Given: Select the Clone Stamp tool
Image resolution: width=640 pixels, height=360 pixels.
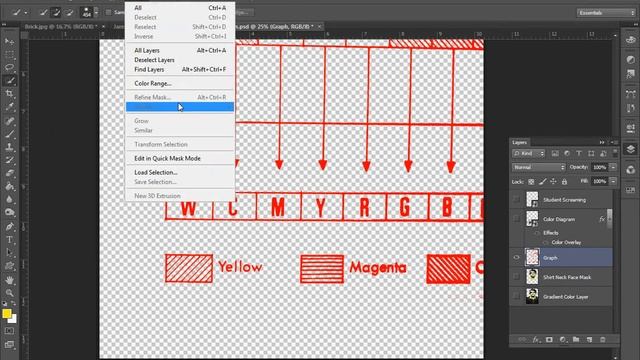Looking at the screenshot, I should [9, 147].
